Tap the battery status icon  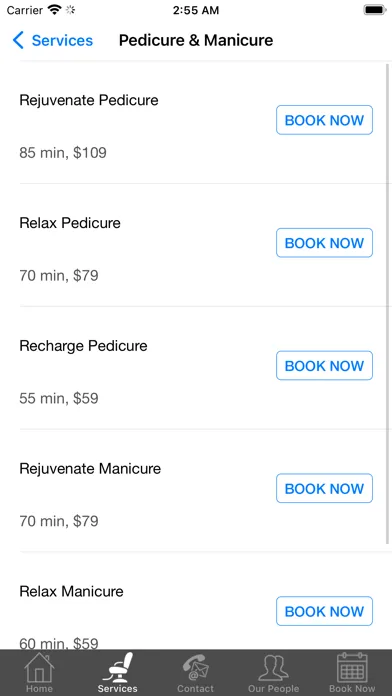point(375,10)
